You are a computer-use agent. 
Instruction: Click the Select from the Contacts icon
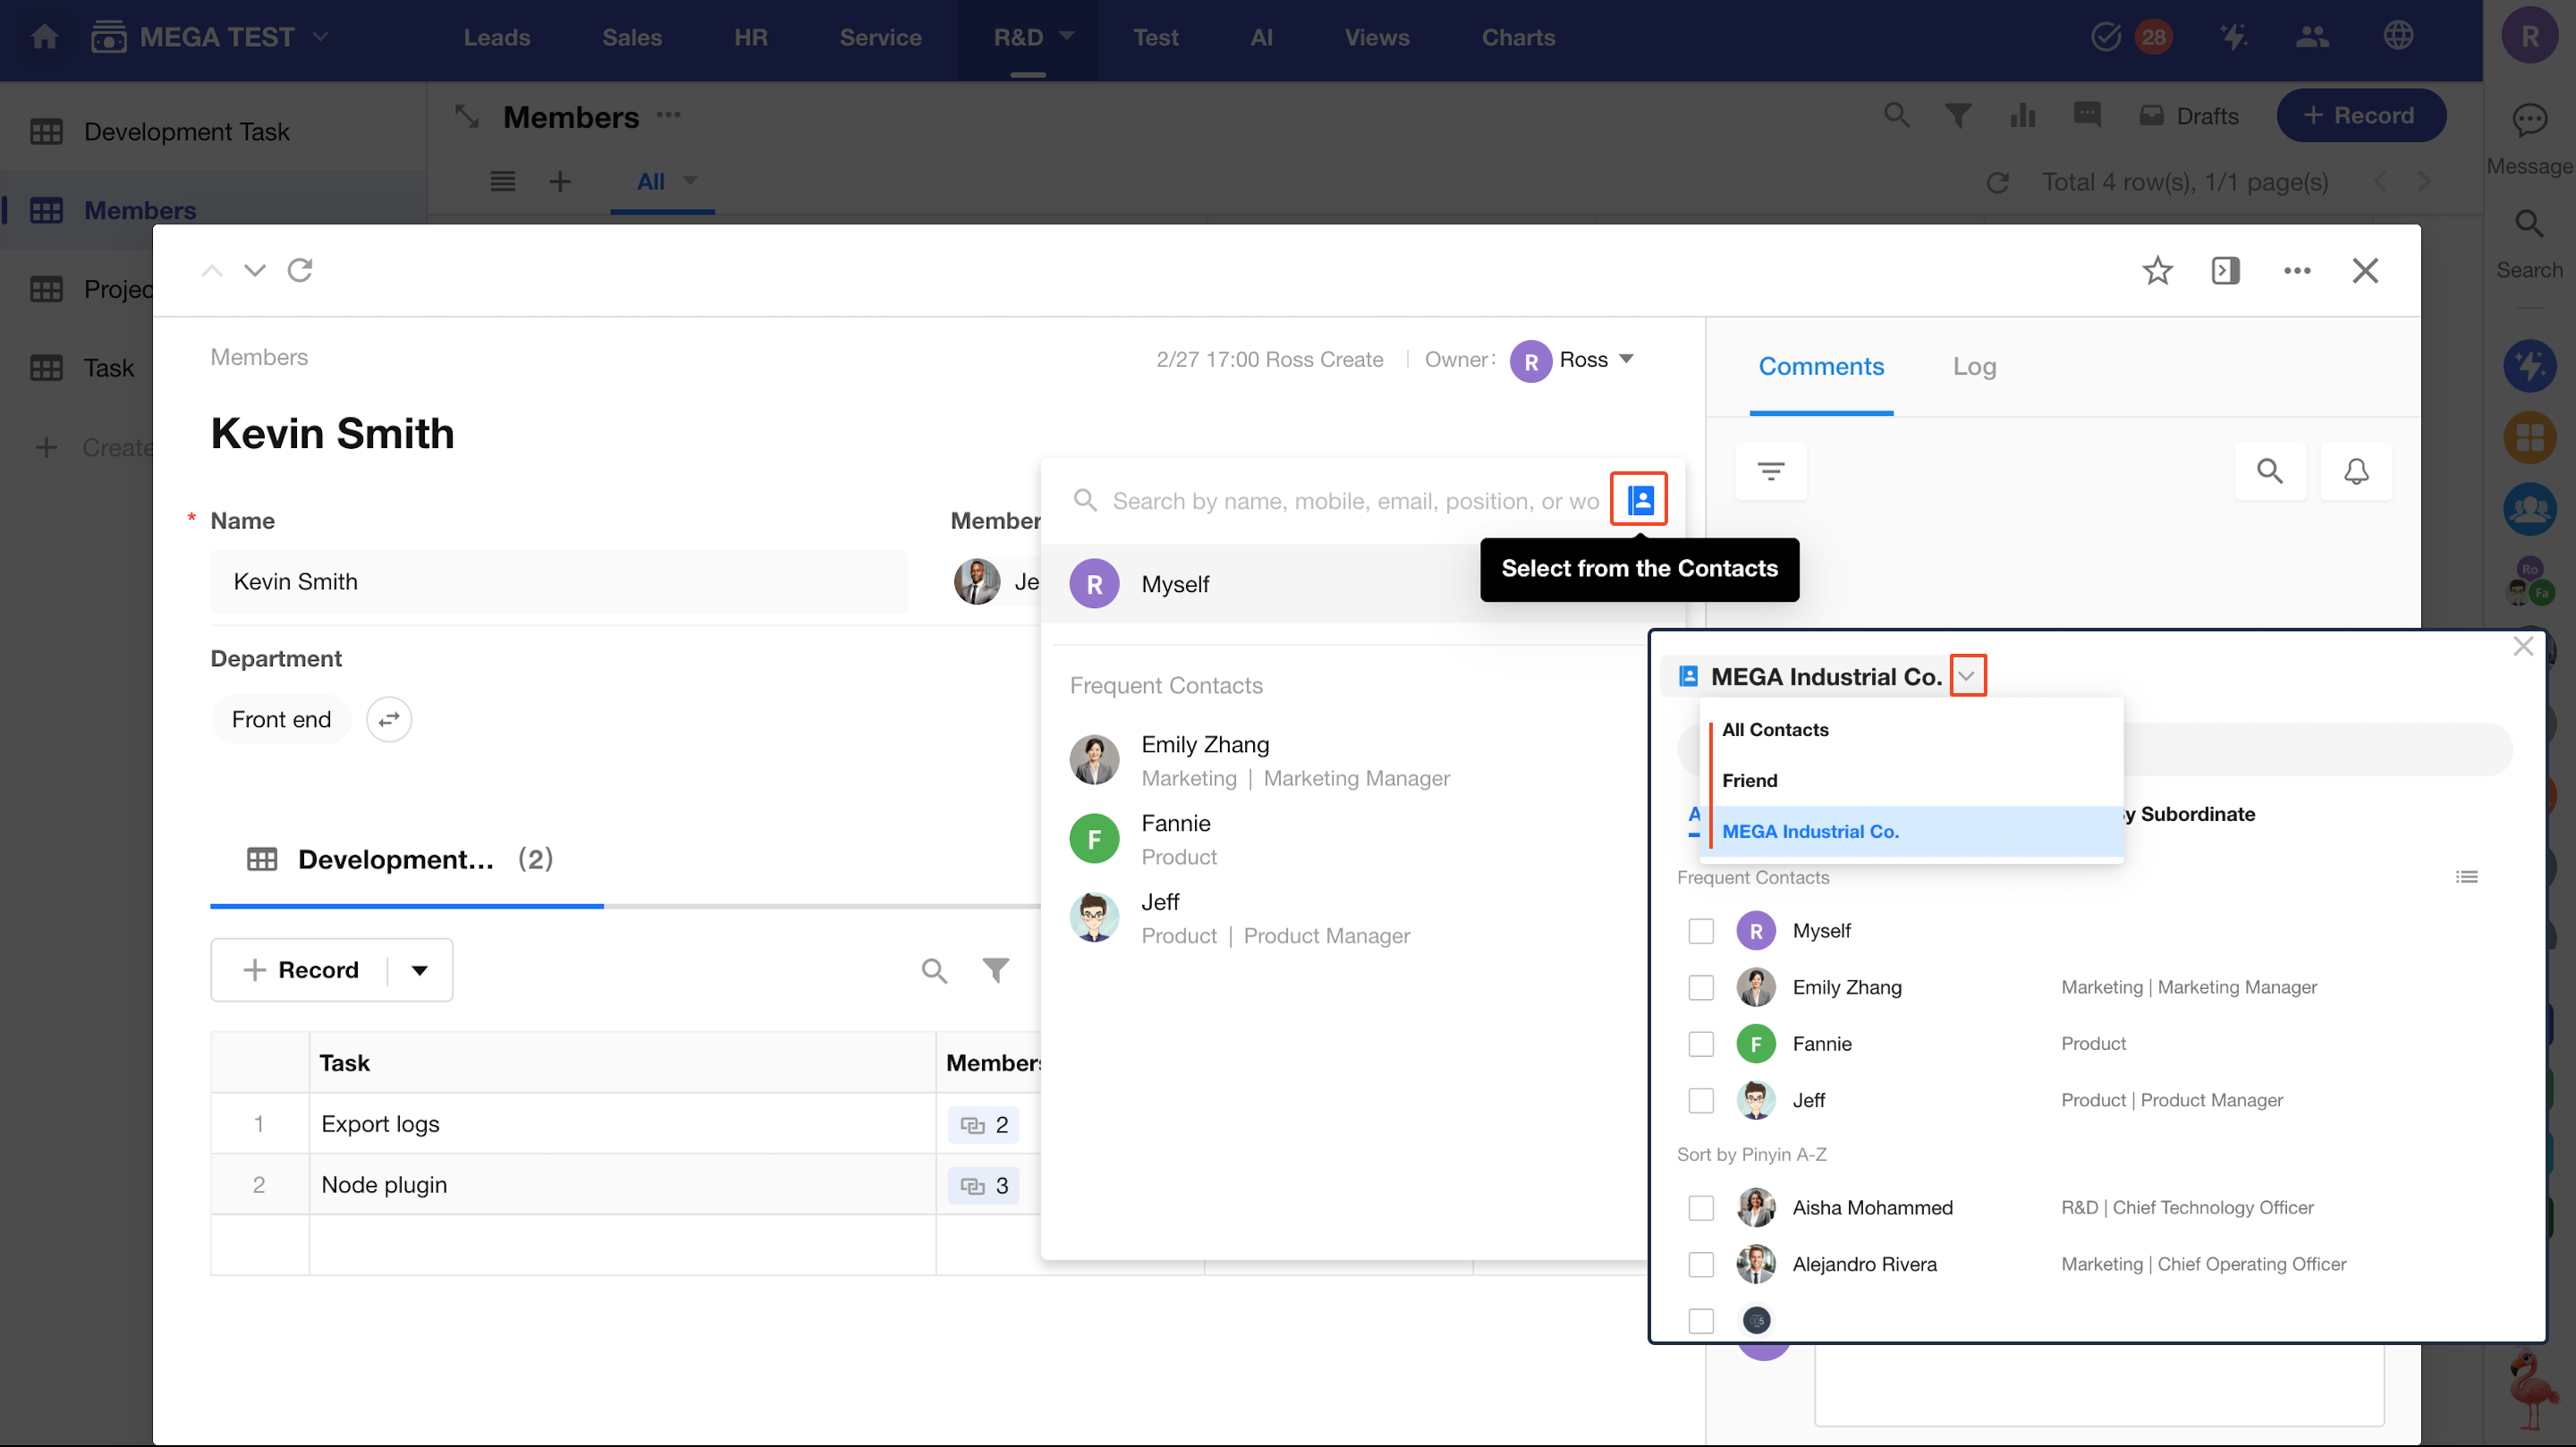point(1639,499)
